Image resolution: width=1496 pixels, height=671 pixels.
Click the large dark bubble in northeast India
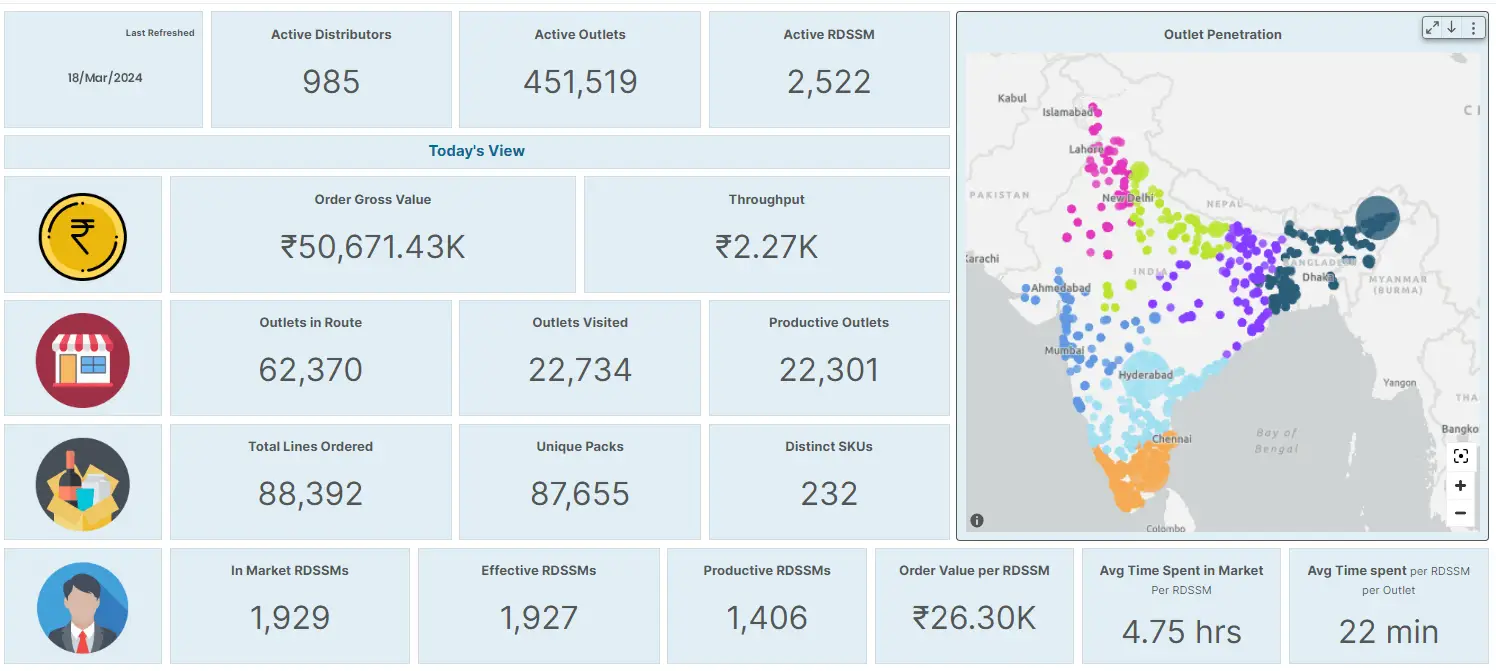coord(1378,219)
